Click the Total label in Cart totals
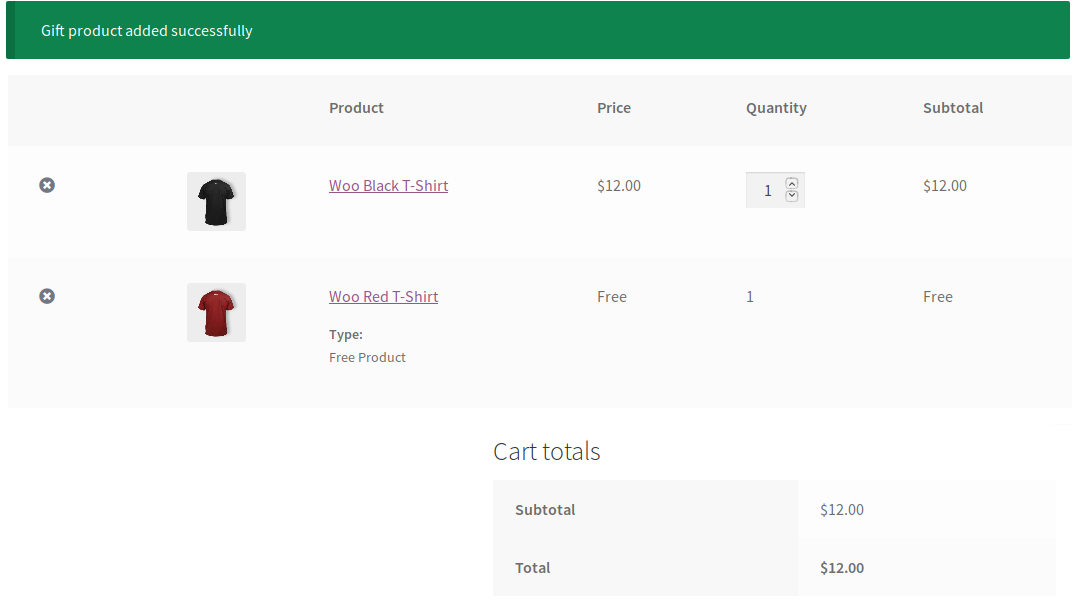This screenshot has height=608, width=1080. (x=532, y=568)
